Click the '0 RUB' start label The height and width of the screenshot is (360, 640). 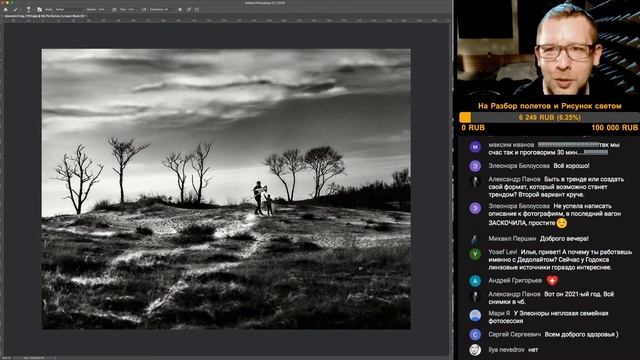click(473, 128)
